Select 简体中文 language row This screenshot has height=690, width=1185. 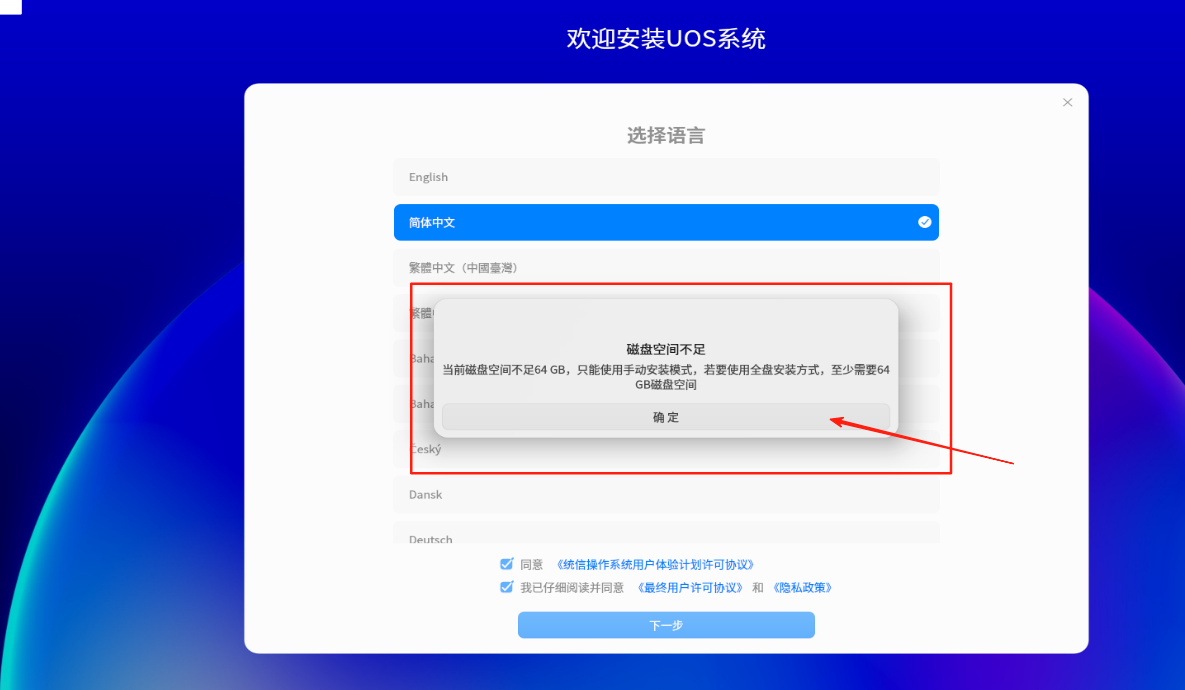pos(666,222)
